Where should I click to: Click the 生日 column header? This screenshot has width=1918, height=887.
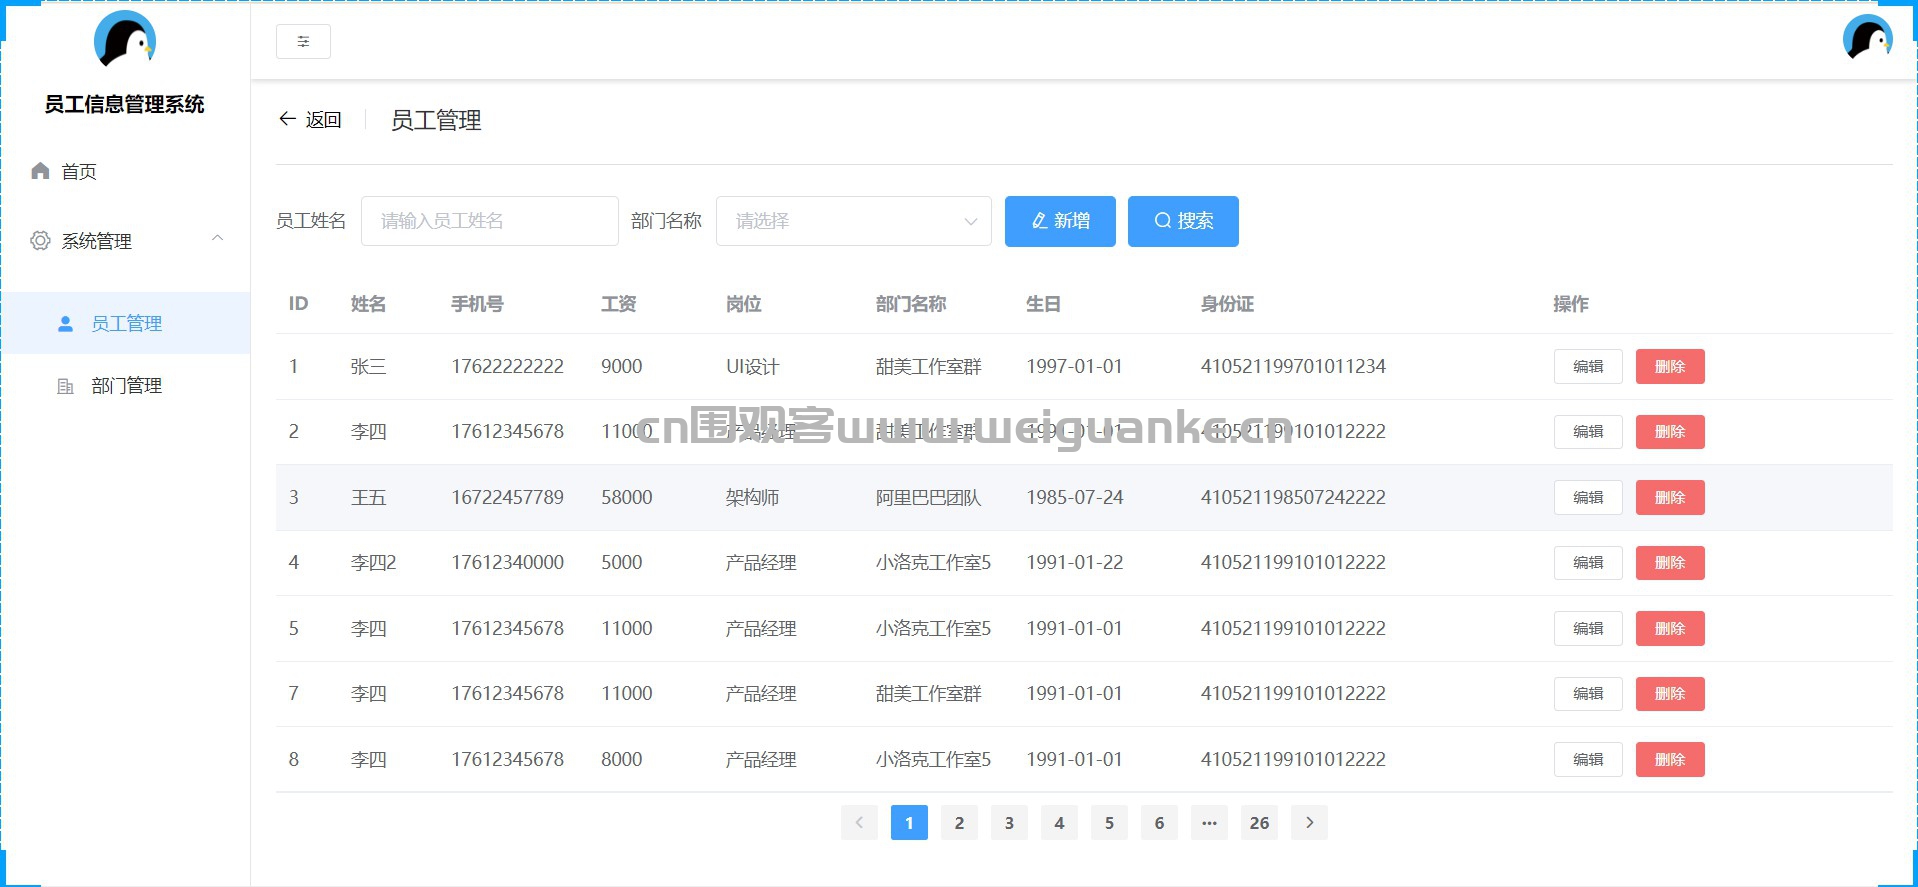tap(1043, 304)
